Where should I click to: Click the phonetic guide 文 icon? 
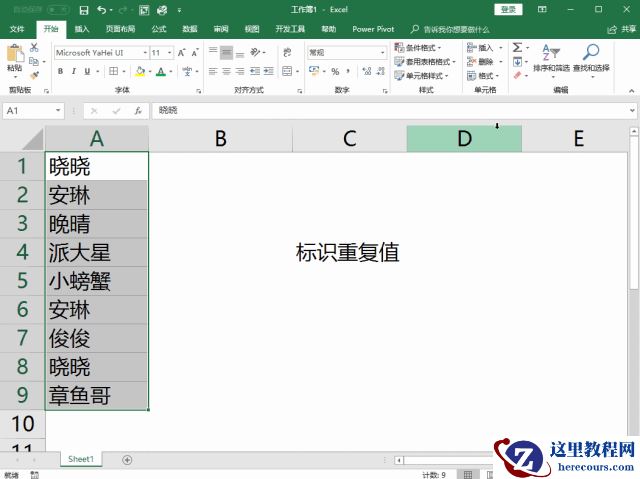(187, 71)
